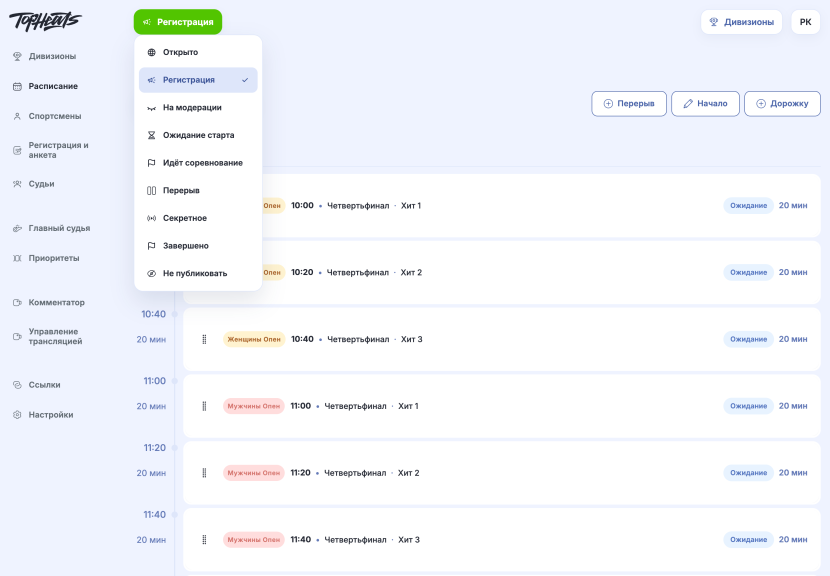830x576 pixels.
Task: Add a break with the Перерыв button
Action: [x=629, y=104]
